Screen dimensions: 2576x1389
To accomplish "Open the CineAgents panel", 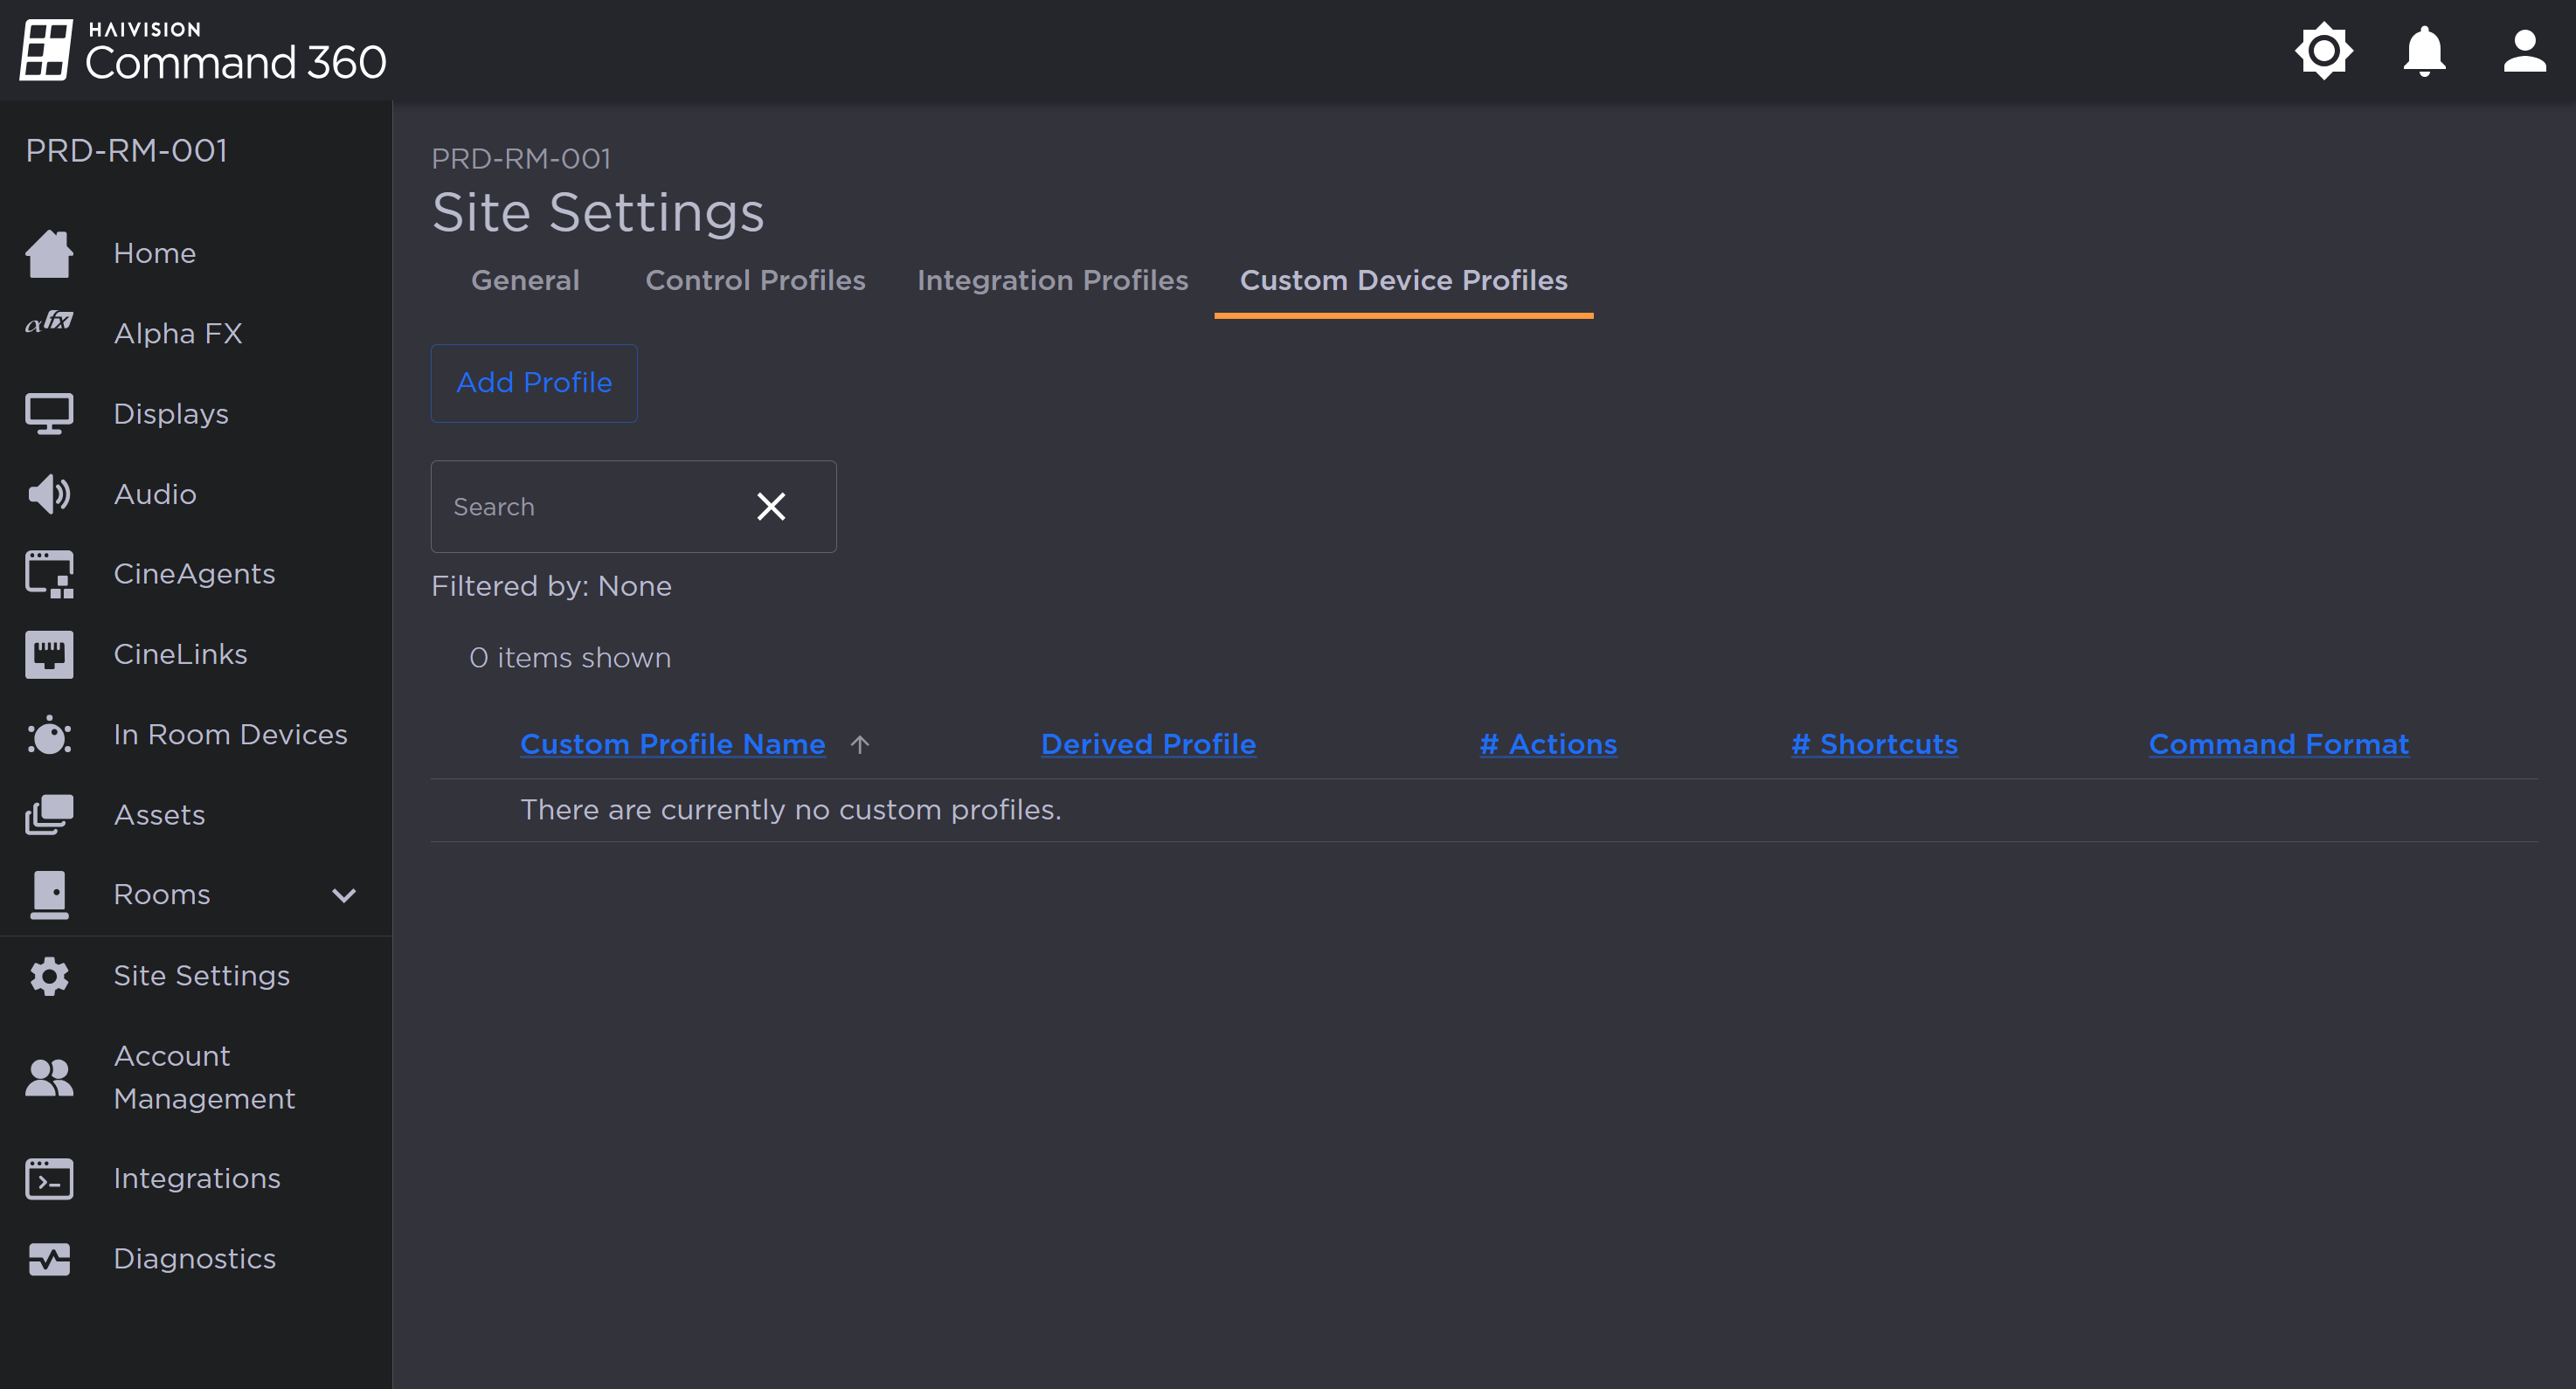I will (x=194, y=573).
